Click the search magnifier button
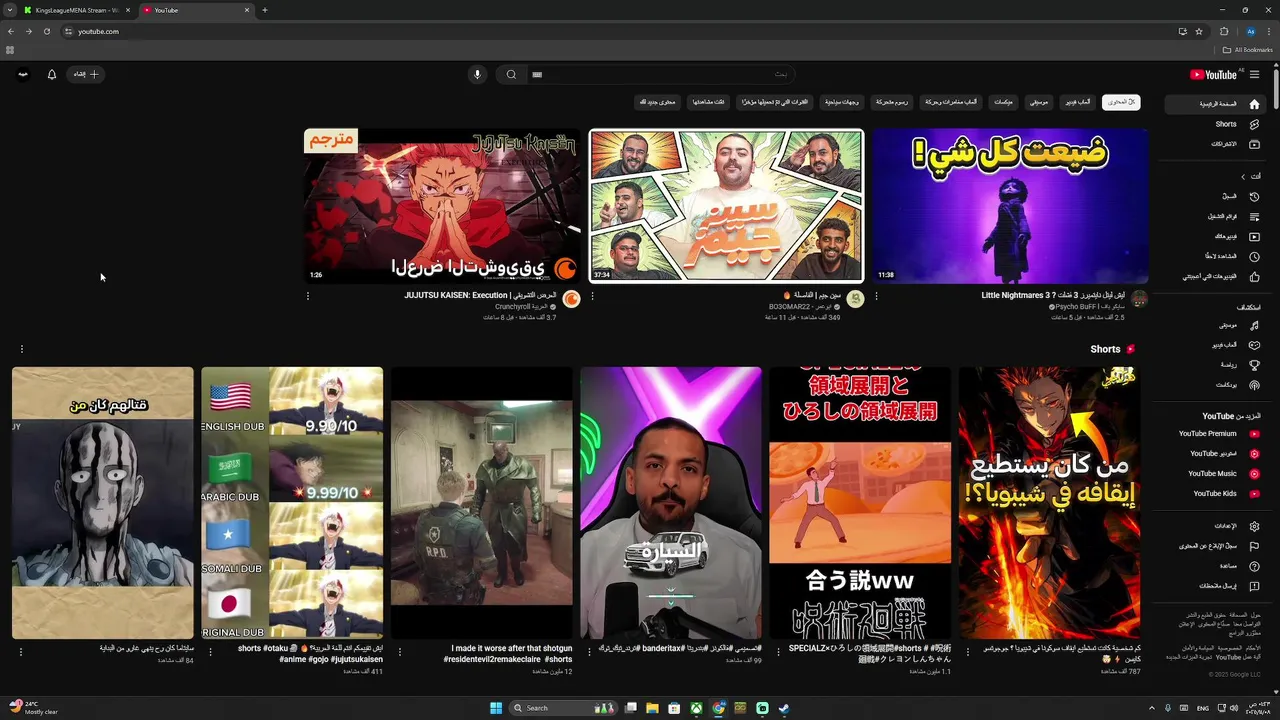This screenshot has height=720, width=1280. coord(511,74)
